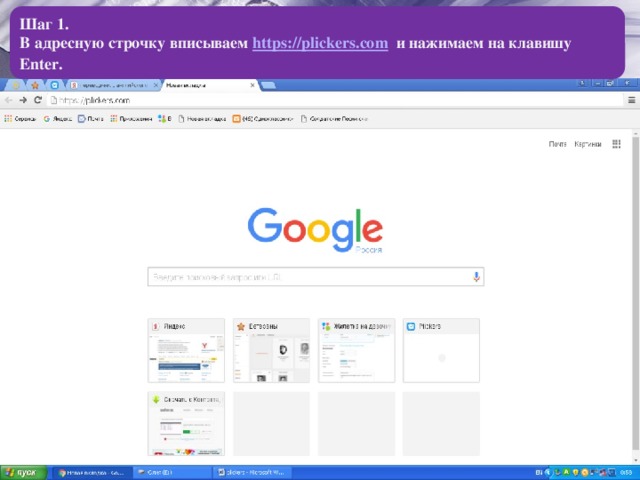Click the Google logo
640x480 pixels.
(315, 230)
